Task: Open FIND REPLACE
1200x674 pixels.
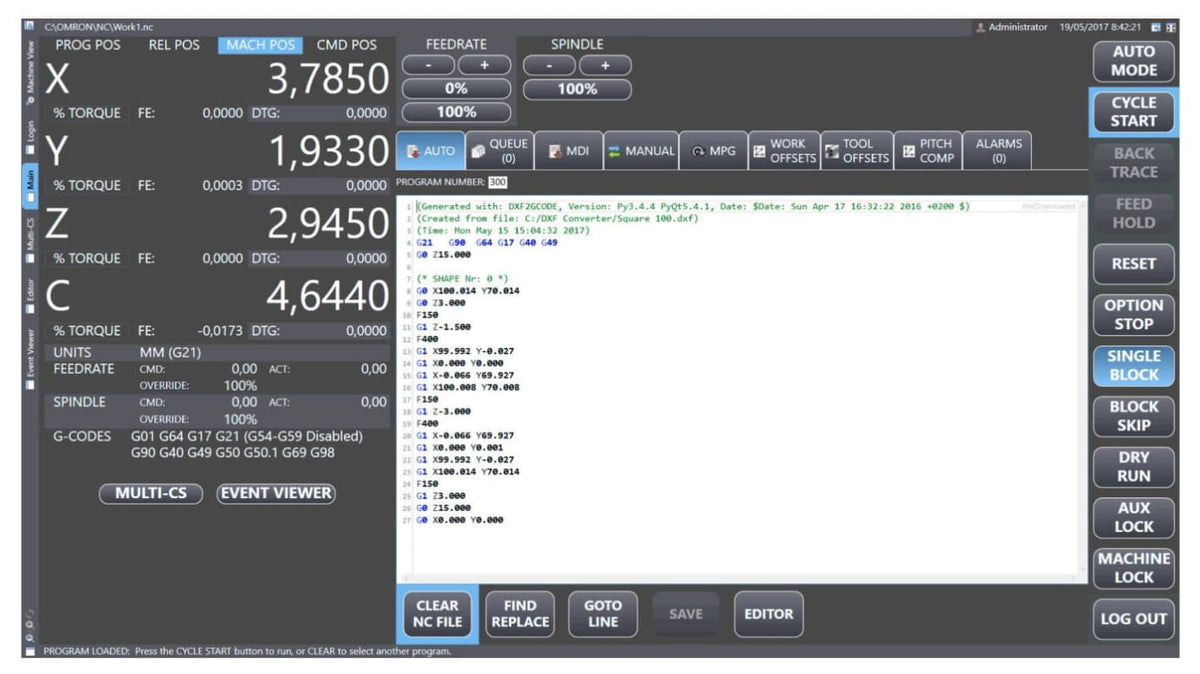Action: coord(520,614)
